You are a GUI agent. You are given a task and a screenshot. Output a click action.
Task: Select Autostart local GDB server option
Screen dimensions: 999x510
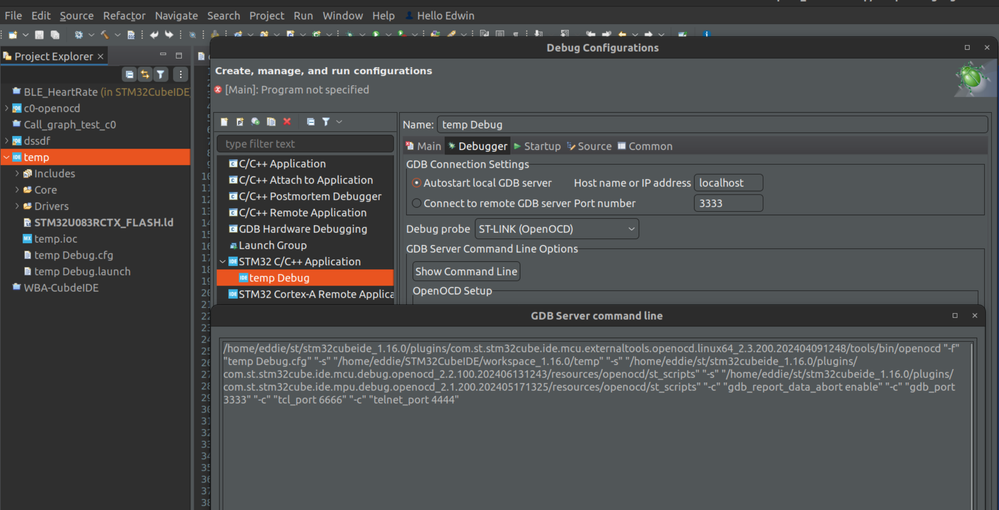pos(417,183)
